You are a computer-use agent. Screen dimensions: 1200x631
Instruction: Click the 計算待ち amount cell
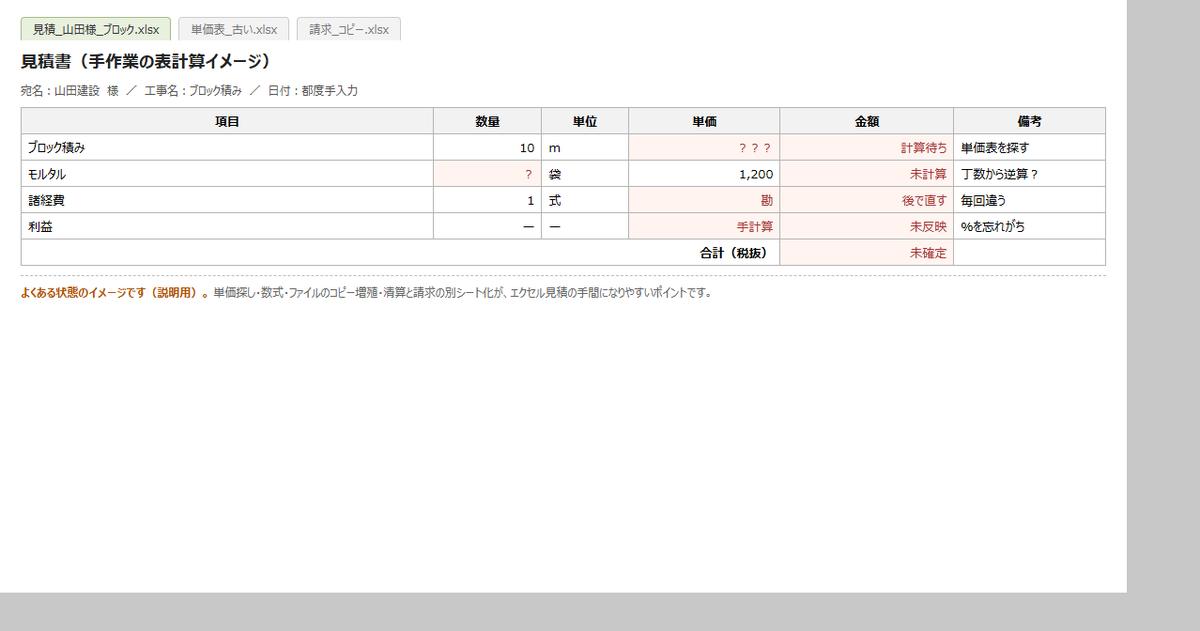coord(867,147)
